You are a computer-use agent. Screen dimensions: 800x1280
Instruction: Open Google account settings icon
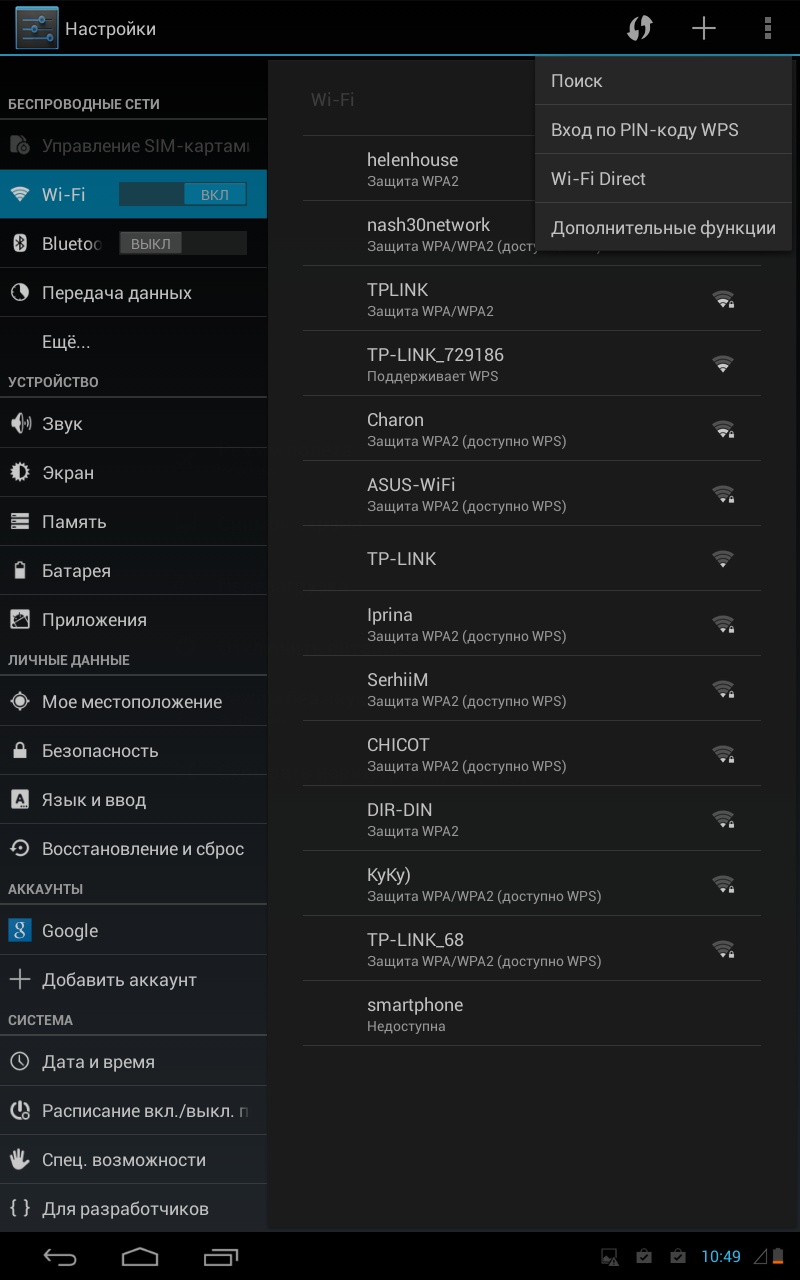click(20, 931)
